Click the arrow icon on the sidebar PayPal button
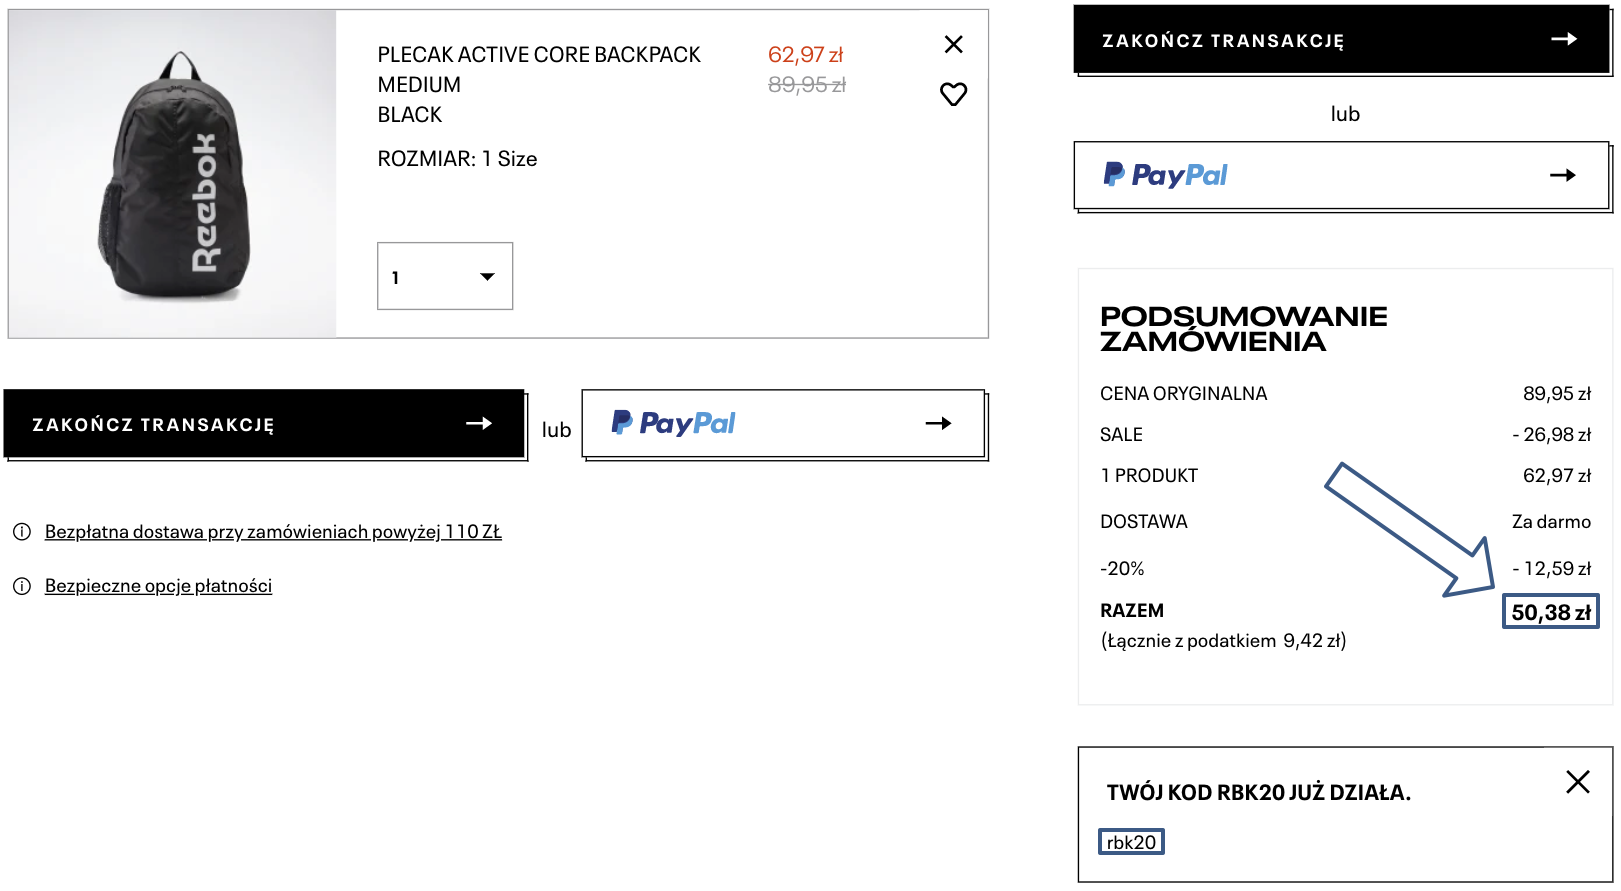Viewport: 1621px width, 891px height. point(1562,175)
